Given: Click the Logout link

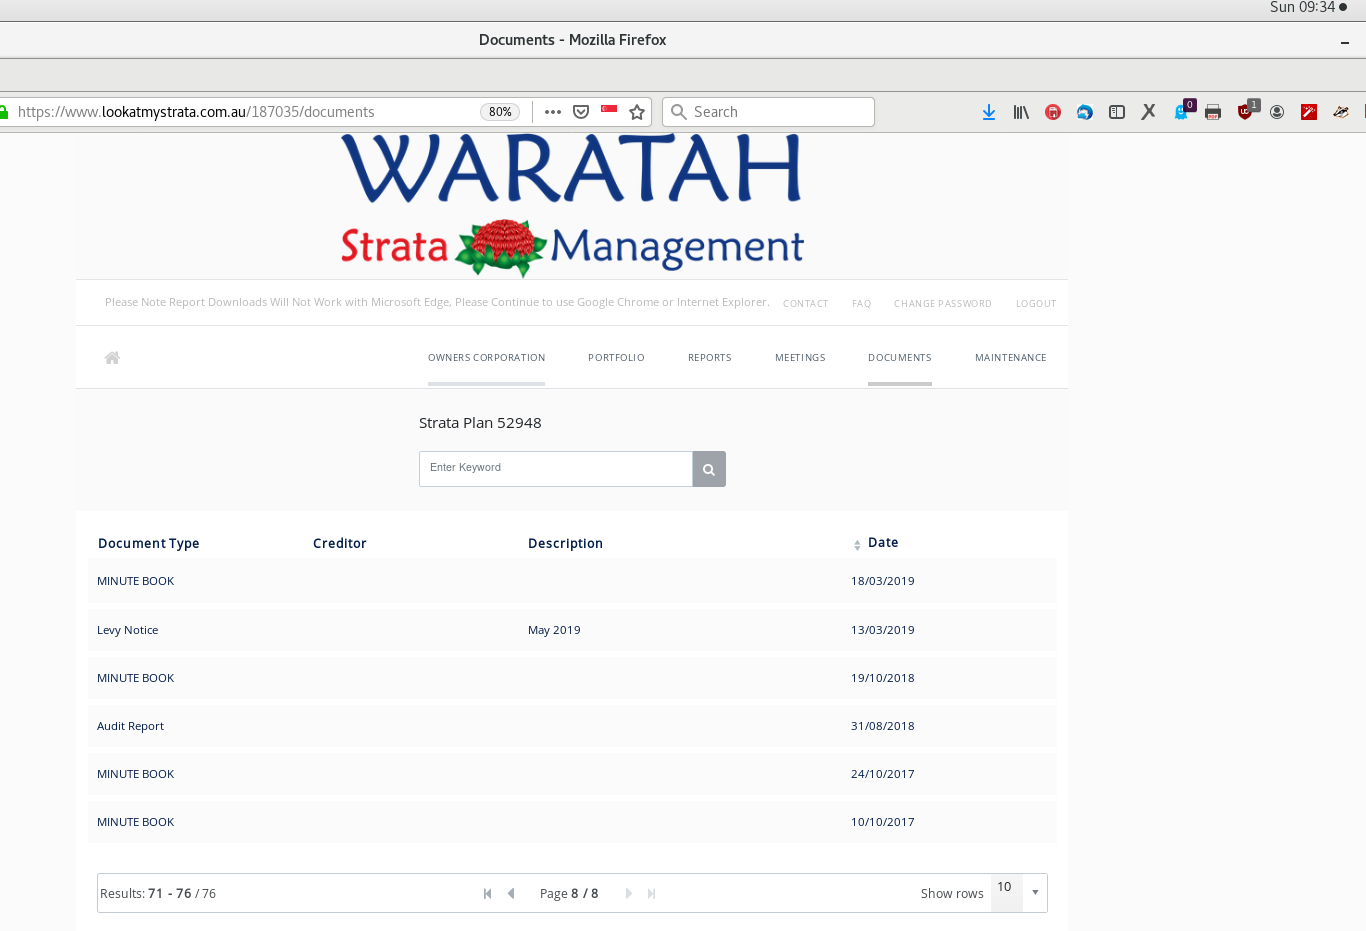Looking at the screenshot, I should pos(1036,304).
